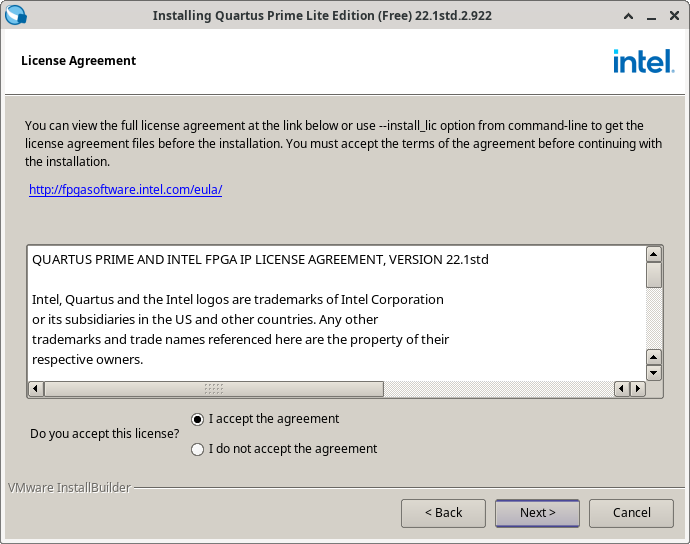Open the fpgasoftware.intel.com/eula link
This screenshot has height=544, width=690.
tap(125, 190)
